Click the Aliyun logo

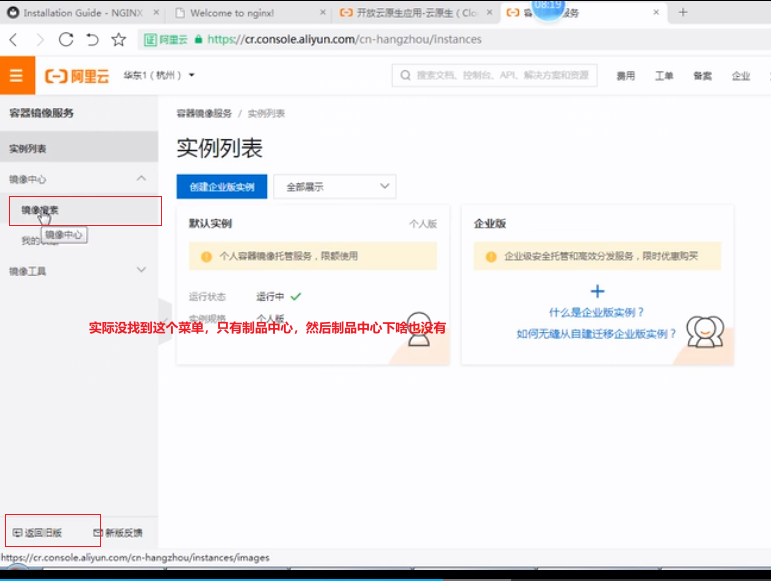click(x=77, y=76)
